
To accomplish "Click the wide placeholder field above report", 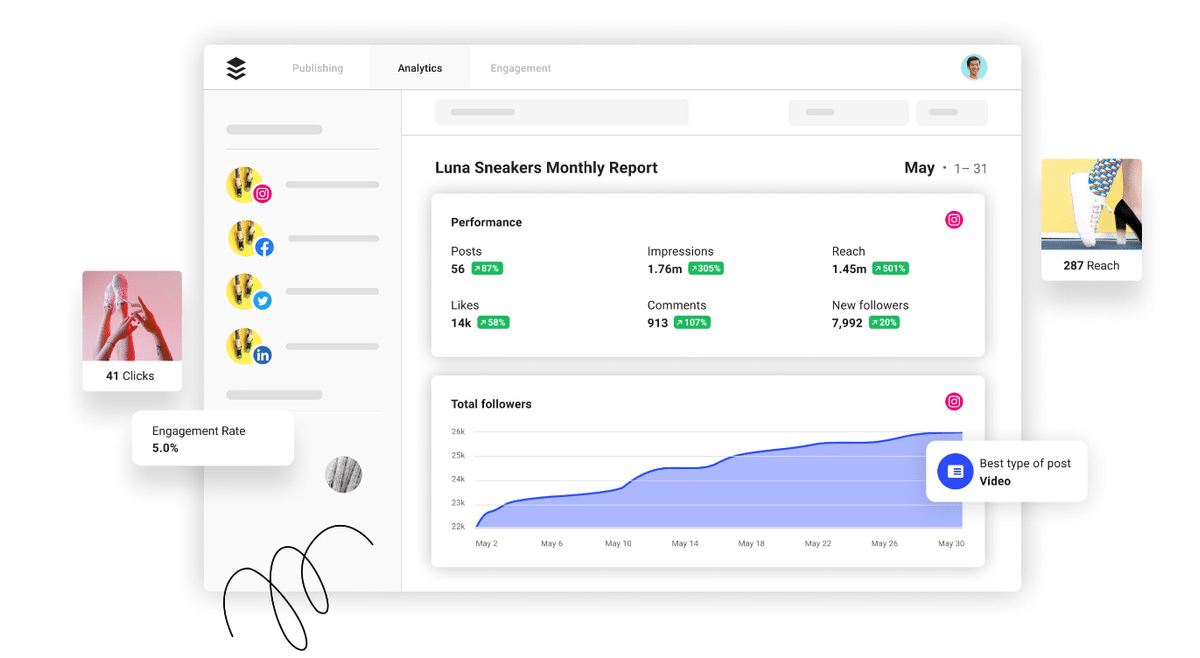I will pyautogui.click(x=562, y=112).
